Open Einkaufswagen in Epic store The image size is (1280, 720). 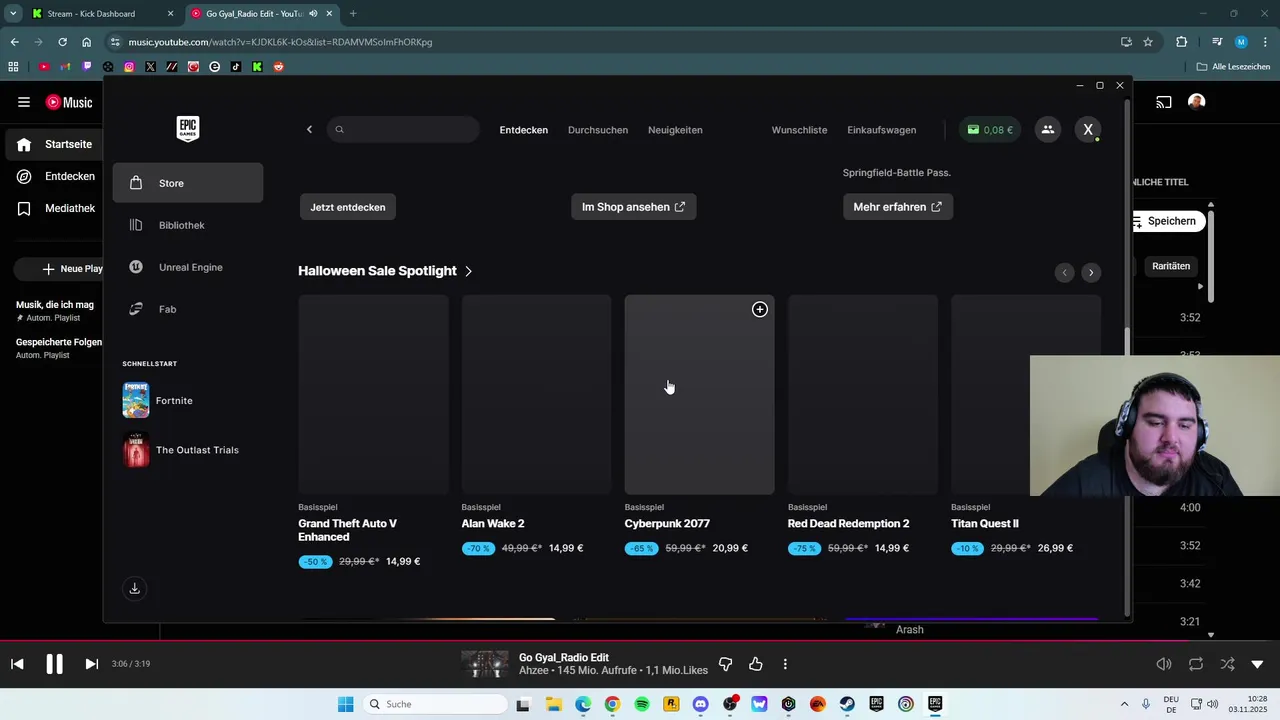pyautogui.click(x=881, y=130)
